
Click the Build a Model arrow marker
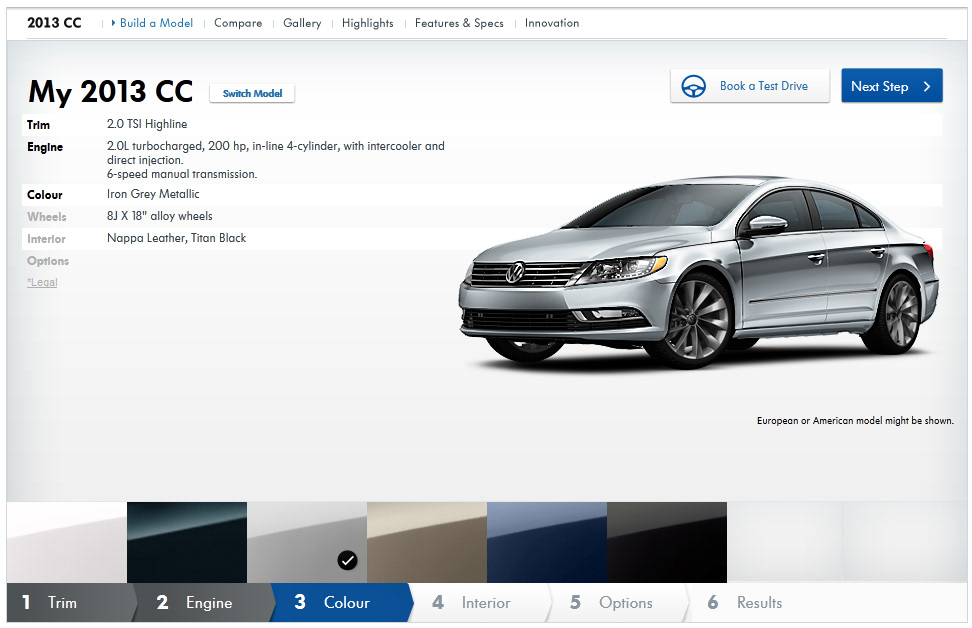point(113,23)
